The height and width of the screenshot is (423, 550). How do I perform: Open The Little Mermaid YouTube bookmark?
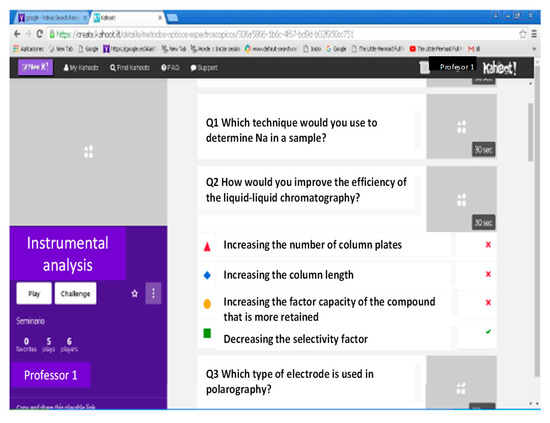tap(435, 49)
